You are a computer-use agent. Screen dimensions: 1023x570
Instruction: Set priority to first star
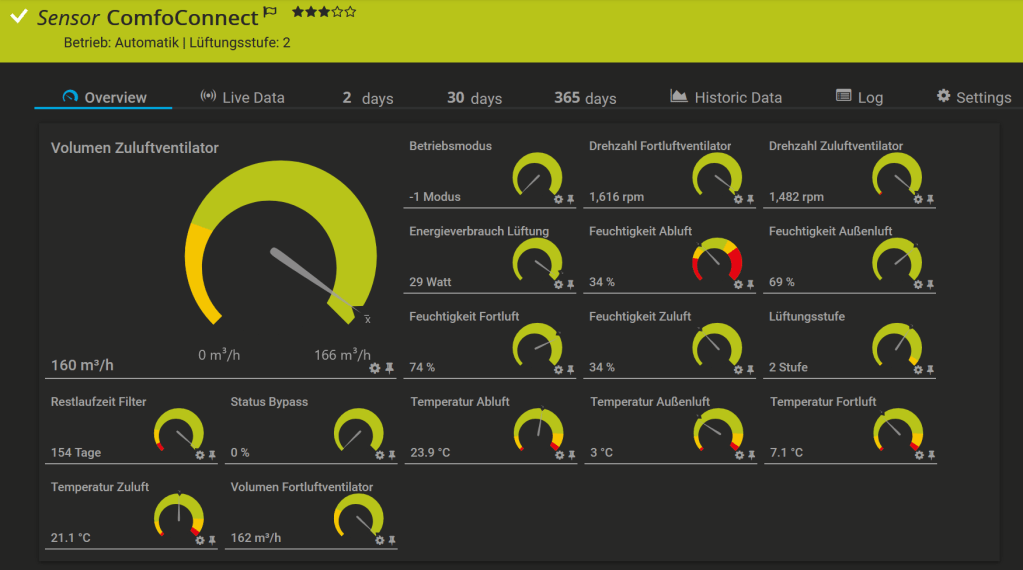tap(298, 12)
